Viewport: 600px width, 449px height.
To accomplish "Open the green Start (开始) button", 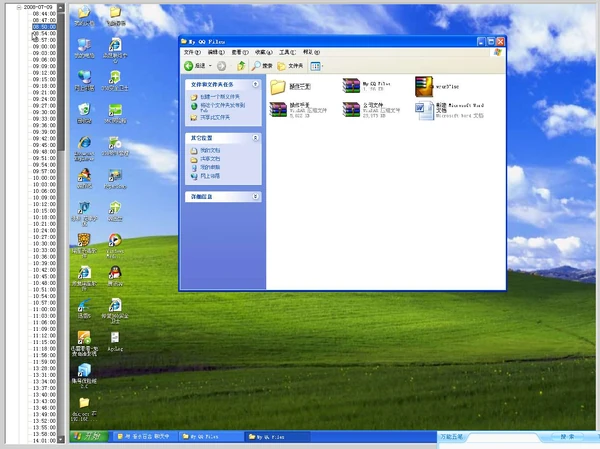I will 89,436.
